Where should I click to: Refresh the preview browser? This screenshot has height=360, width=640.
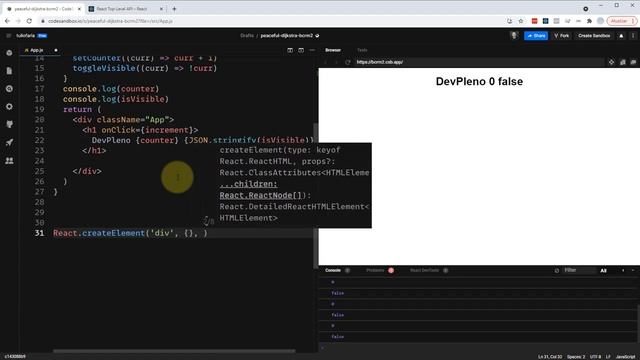[x=347, y=62]
